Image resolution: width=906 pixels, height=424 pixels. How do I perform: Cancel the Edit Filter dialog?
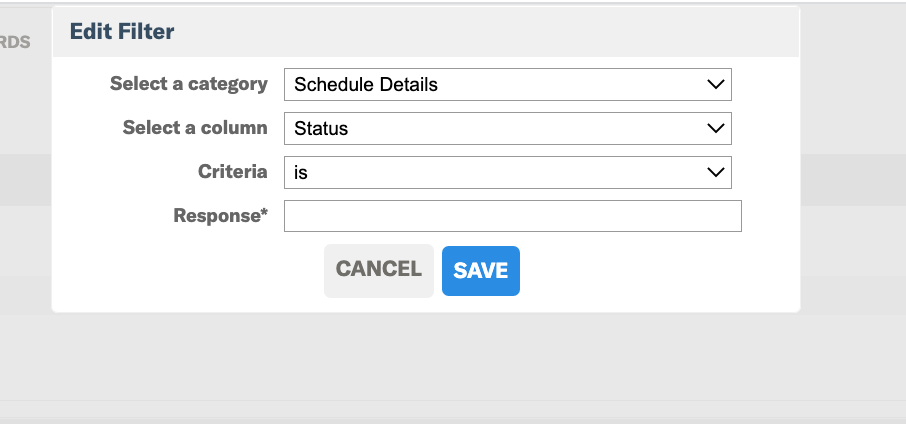[x=378, y=271]
